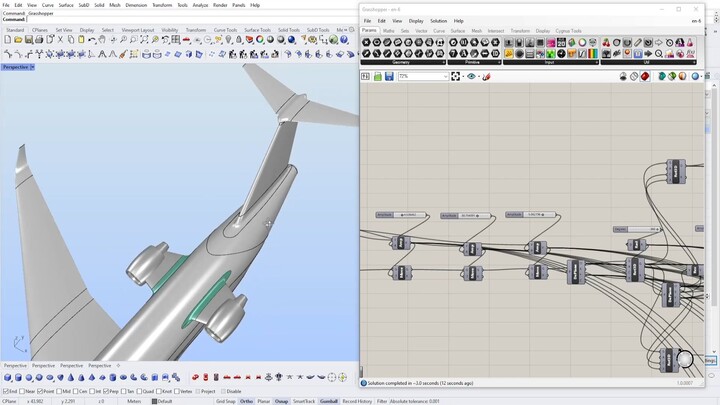Click the Zoom Extents icon in Grasshopper toolbar
Image resolution: width=720 pixels, height=405 pixels.
[456, 76]
